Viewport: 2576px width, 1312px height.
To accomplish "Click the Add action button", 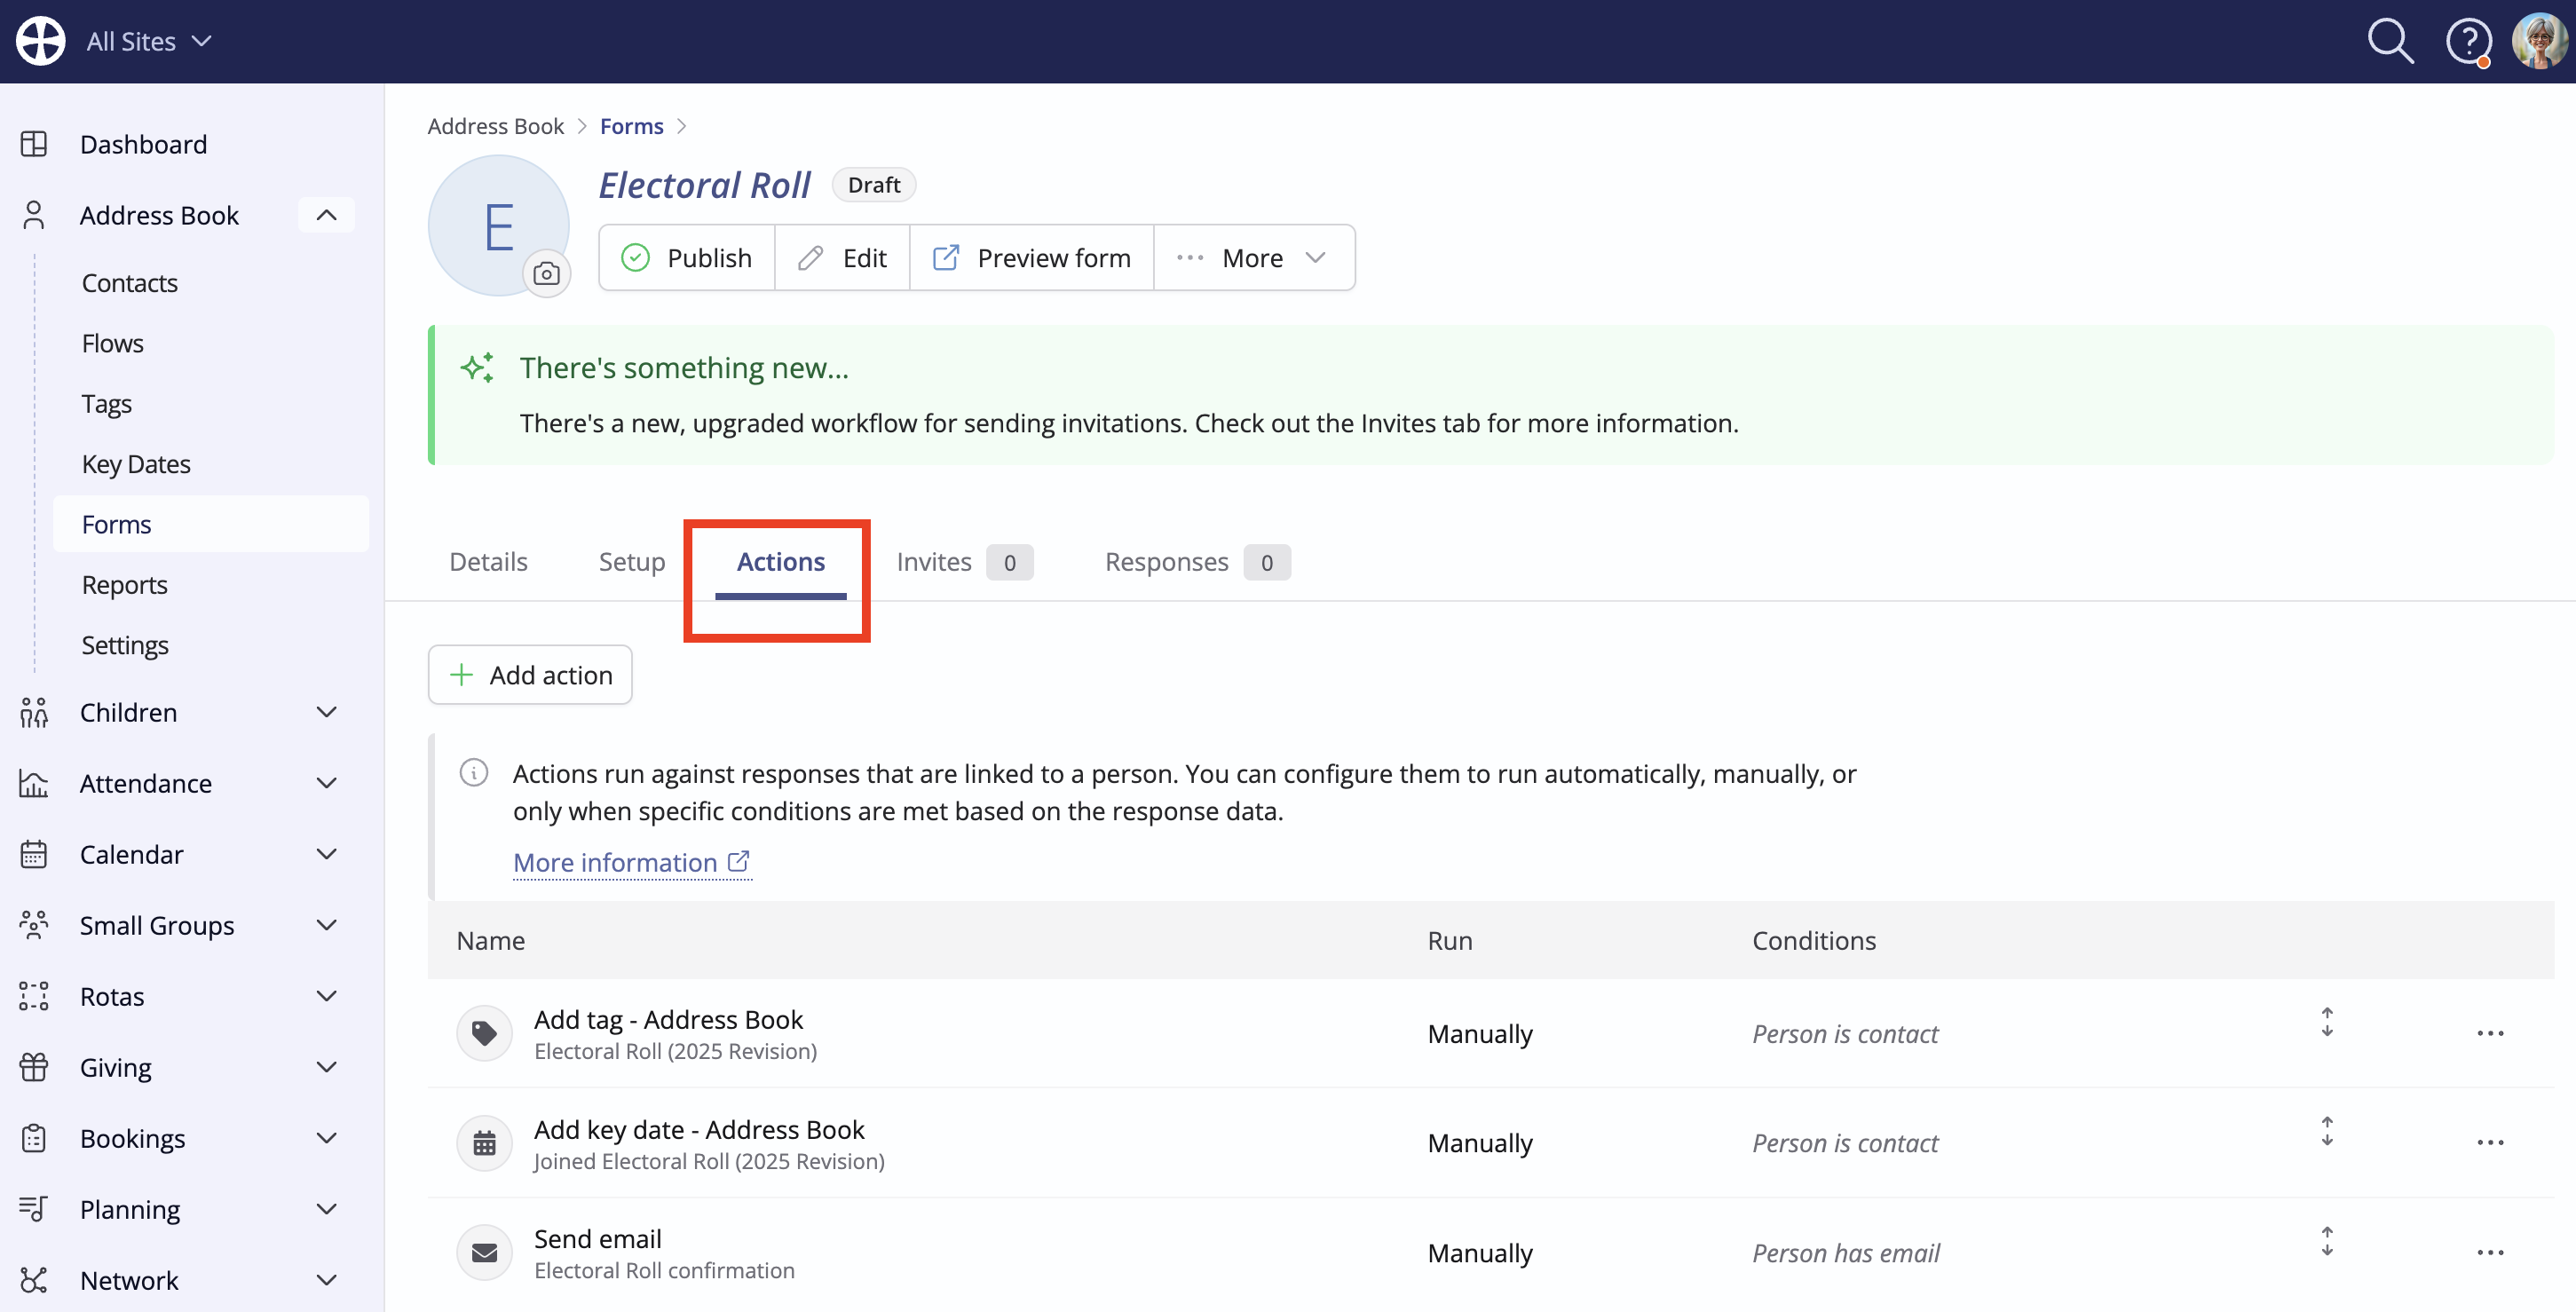I will (530, 675).
